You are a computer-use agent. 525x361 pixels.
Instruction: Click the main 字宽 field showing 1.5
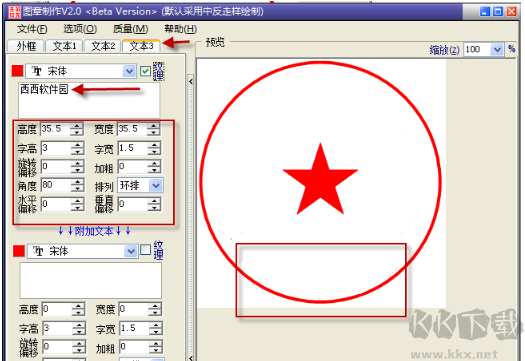[133, 148]
